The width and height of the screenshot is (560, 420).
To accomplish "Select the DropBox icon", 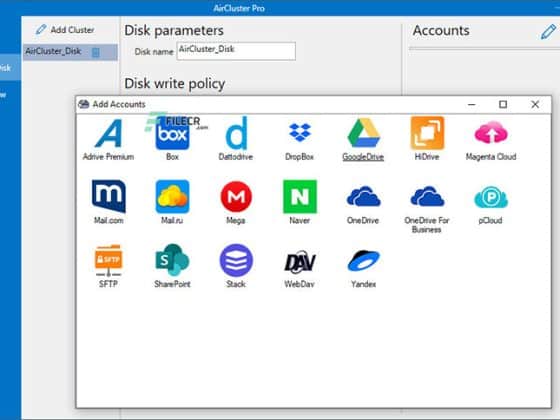I will point(300,132).
